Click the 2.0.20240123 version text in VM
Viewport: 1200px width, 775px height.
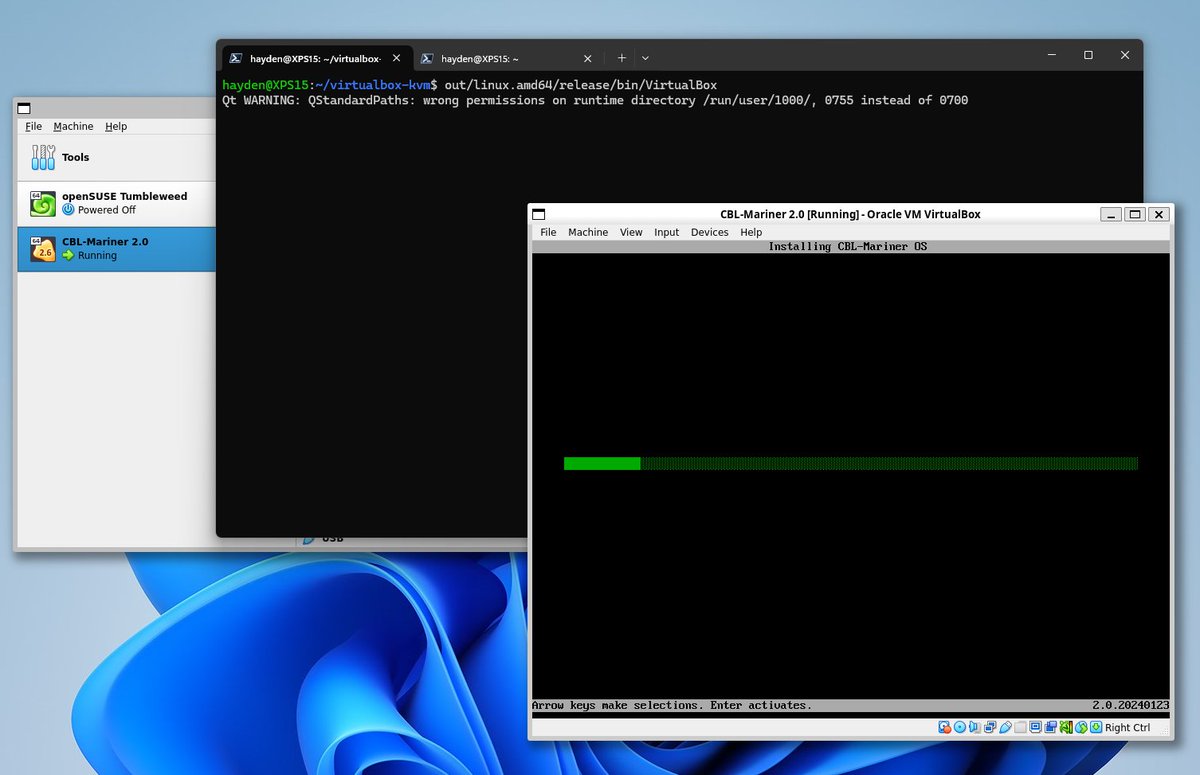point(1130,705)
